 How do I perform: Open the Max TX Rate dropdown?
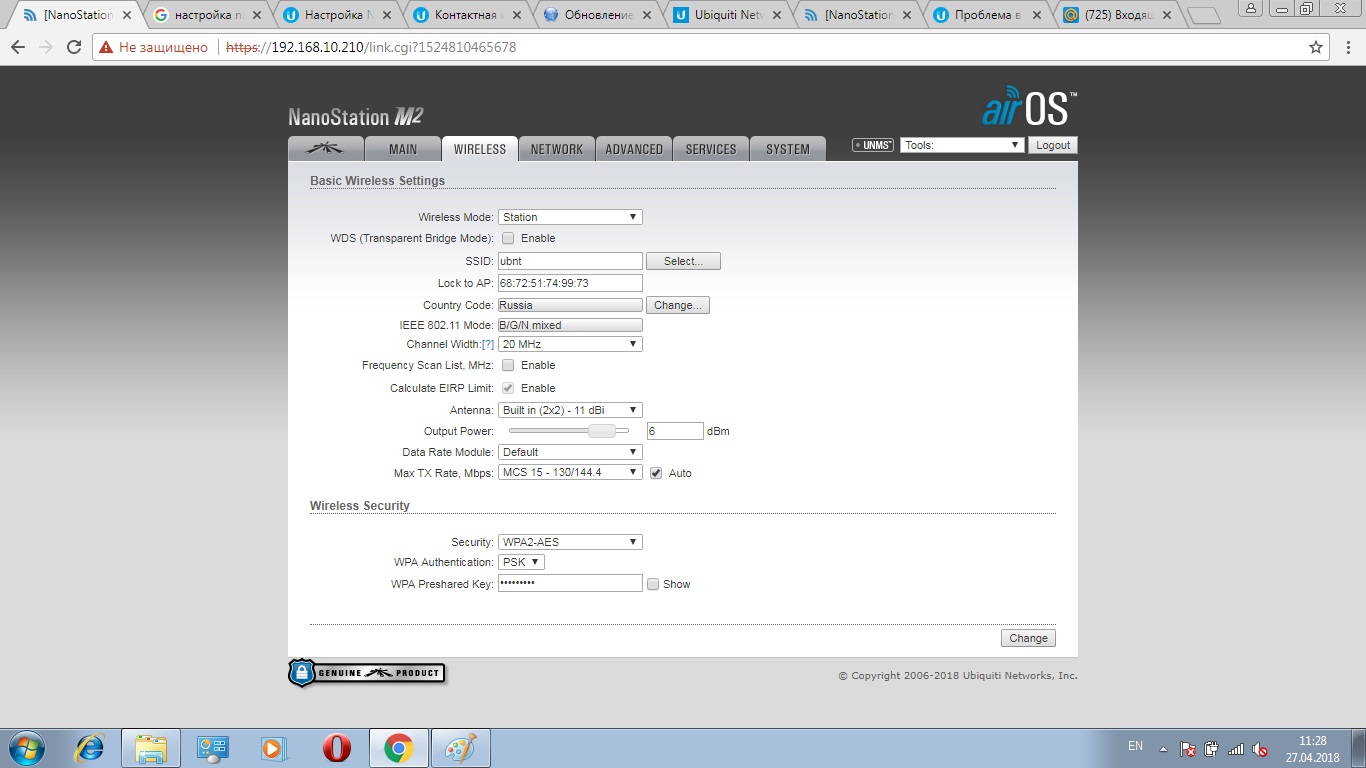pyautogui.click(x=570, y=472)
